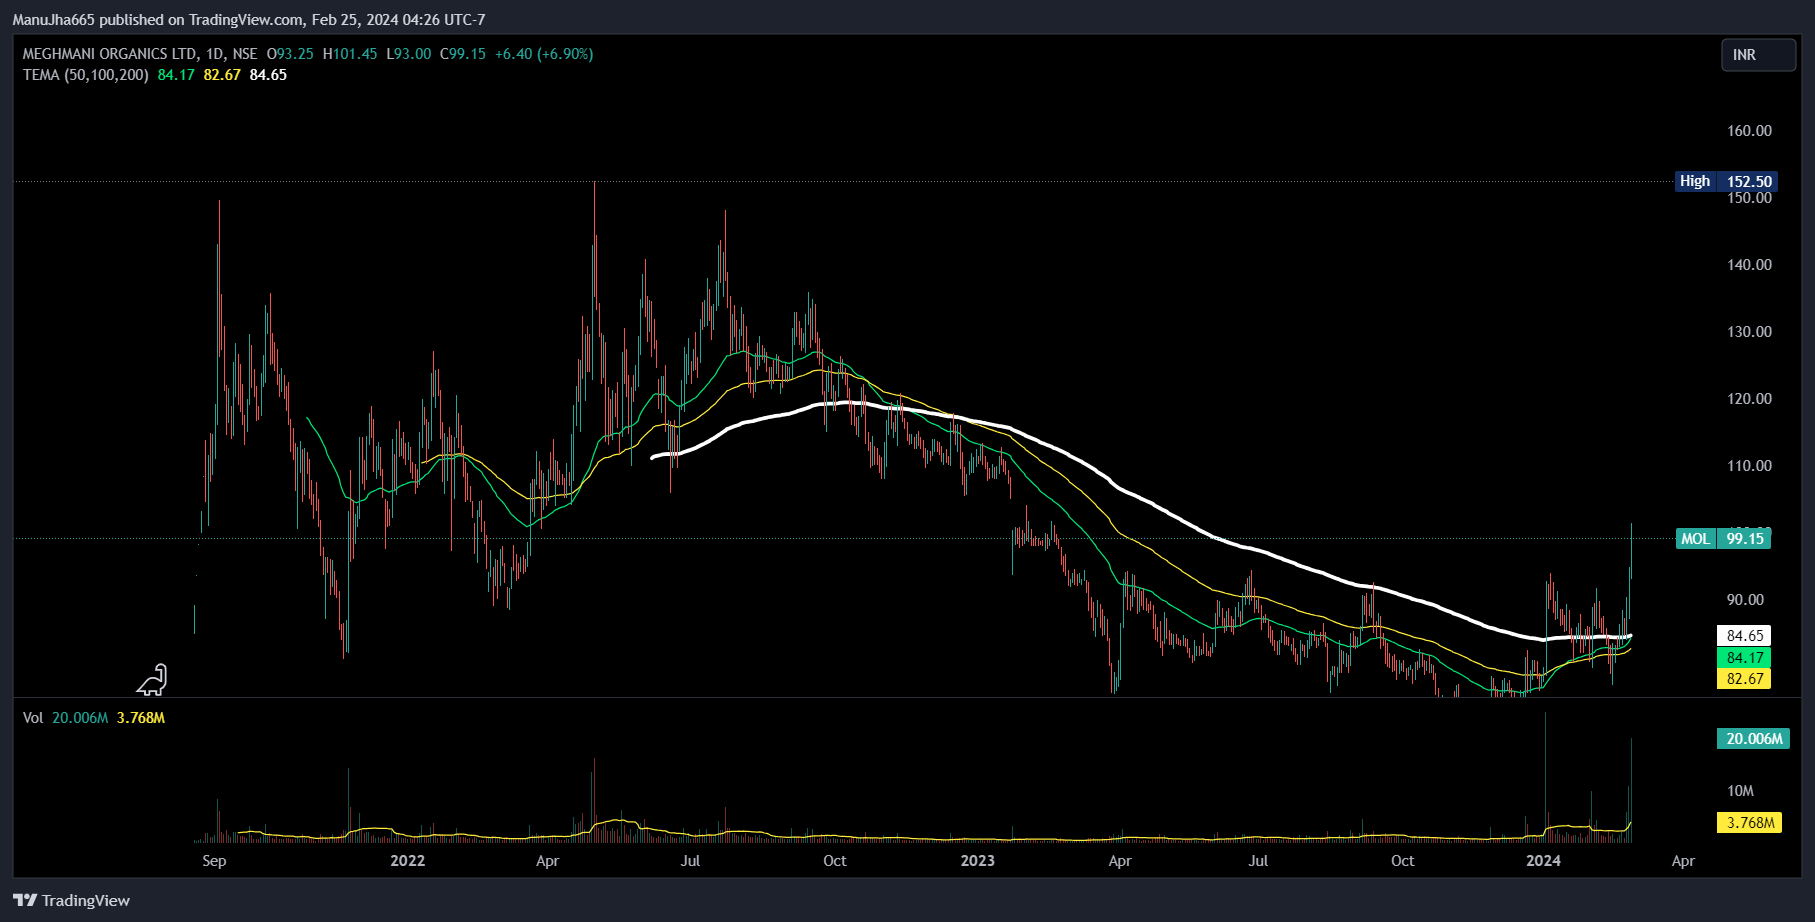Click the green 84.17 price axis tag
Image resolution: width=1815 pixels, height=922 pixels.
(1744, 657)
